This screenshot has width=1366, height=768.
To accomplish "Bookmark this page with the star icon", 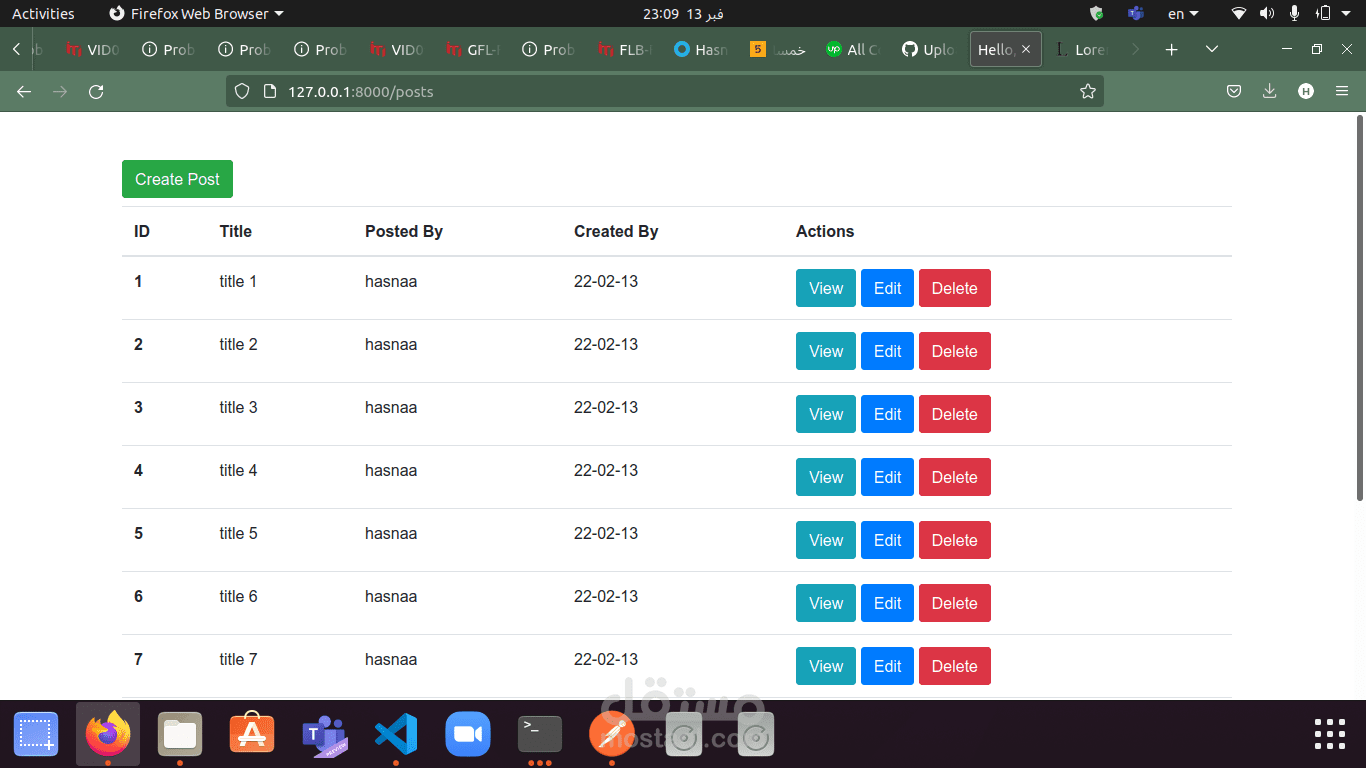I will (x=1088, y=91).
